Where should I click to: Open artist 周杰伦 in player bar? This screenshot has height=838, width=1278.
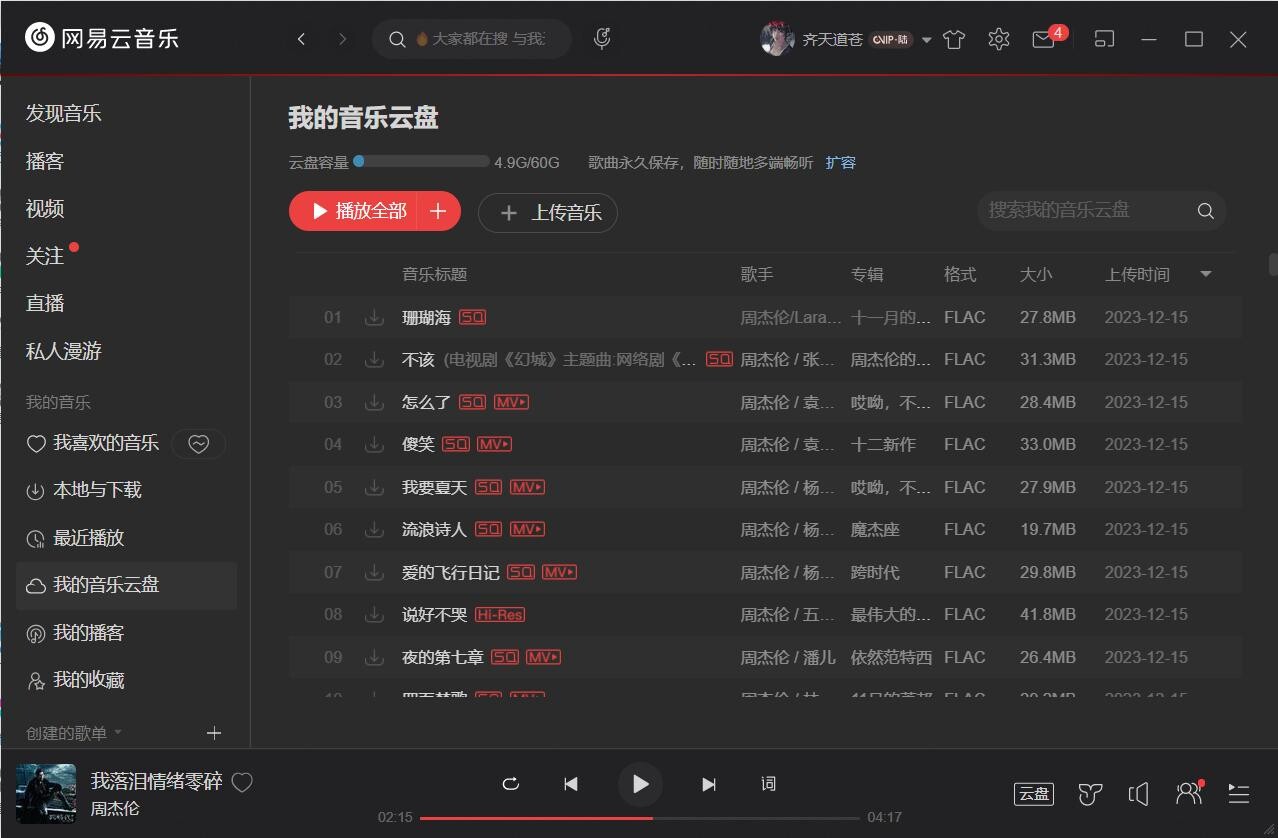[x=115, y=809]
